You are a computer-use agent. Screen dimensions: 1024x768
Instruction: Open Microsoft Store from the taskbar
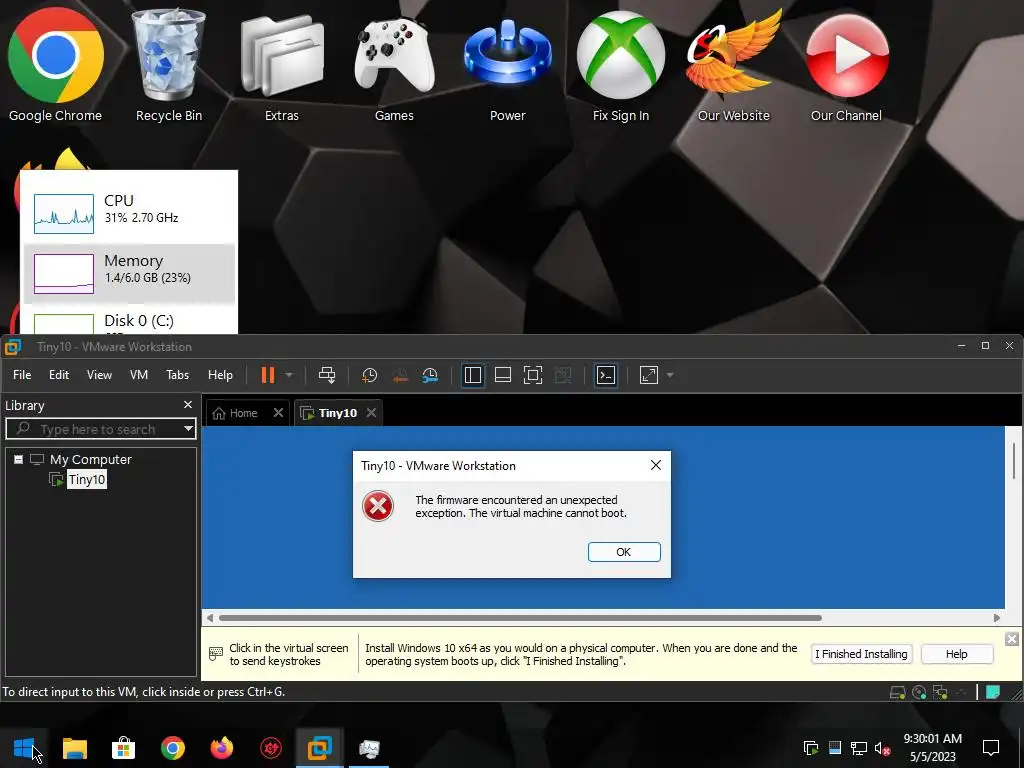point(123,748)
